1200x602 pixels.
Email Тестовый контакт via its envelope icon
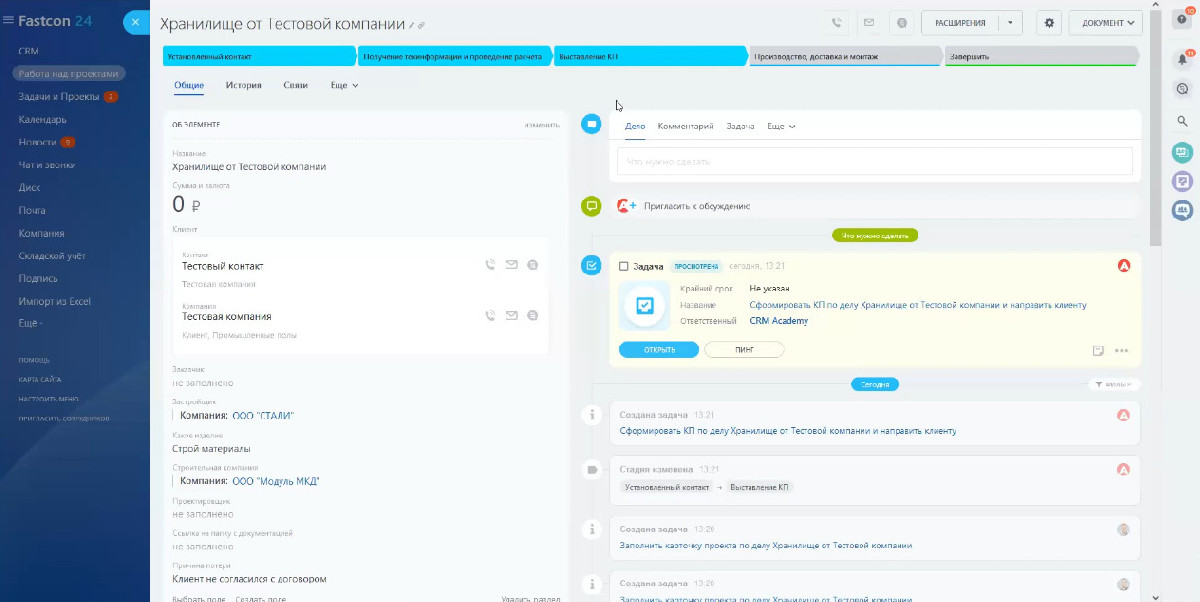click(x=511, y=265)
